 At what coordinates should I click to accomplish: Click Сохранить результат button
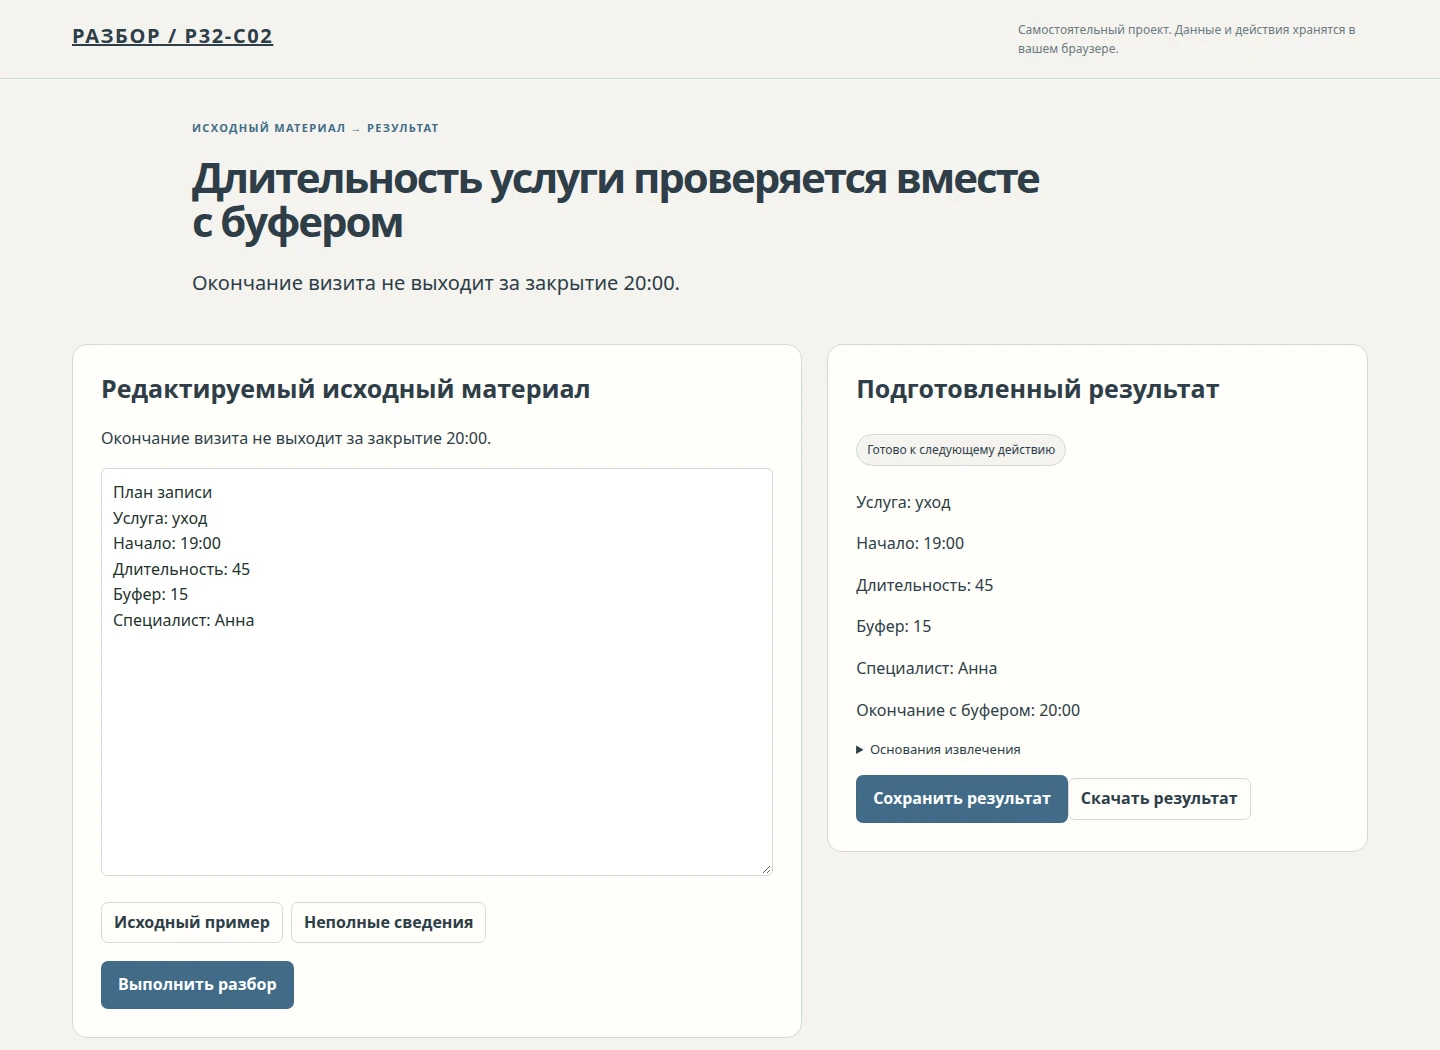click(x=962, y=799)
